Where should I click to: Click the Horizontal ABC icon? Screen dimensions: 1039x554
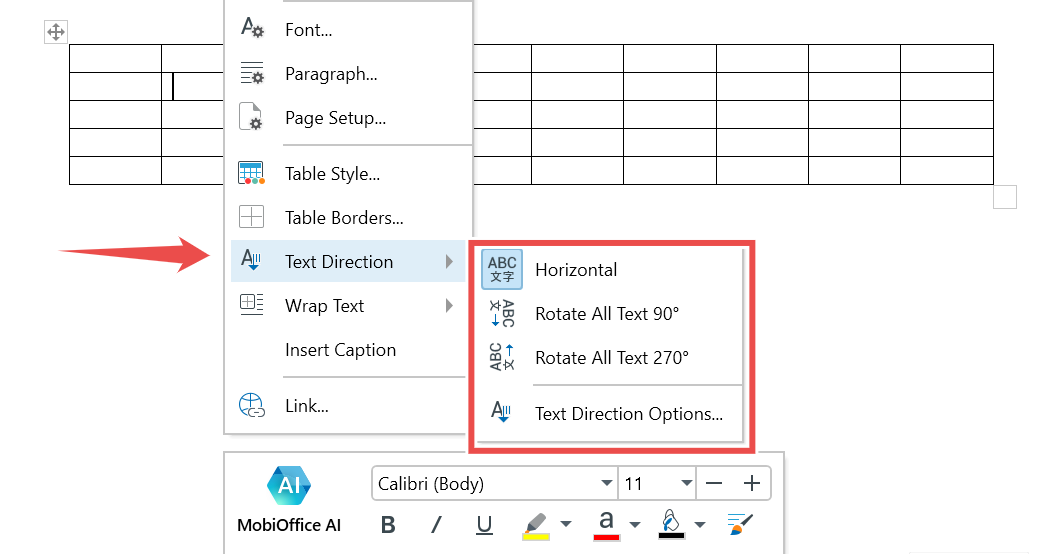[x=502, y=269]
